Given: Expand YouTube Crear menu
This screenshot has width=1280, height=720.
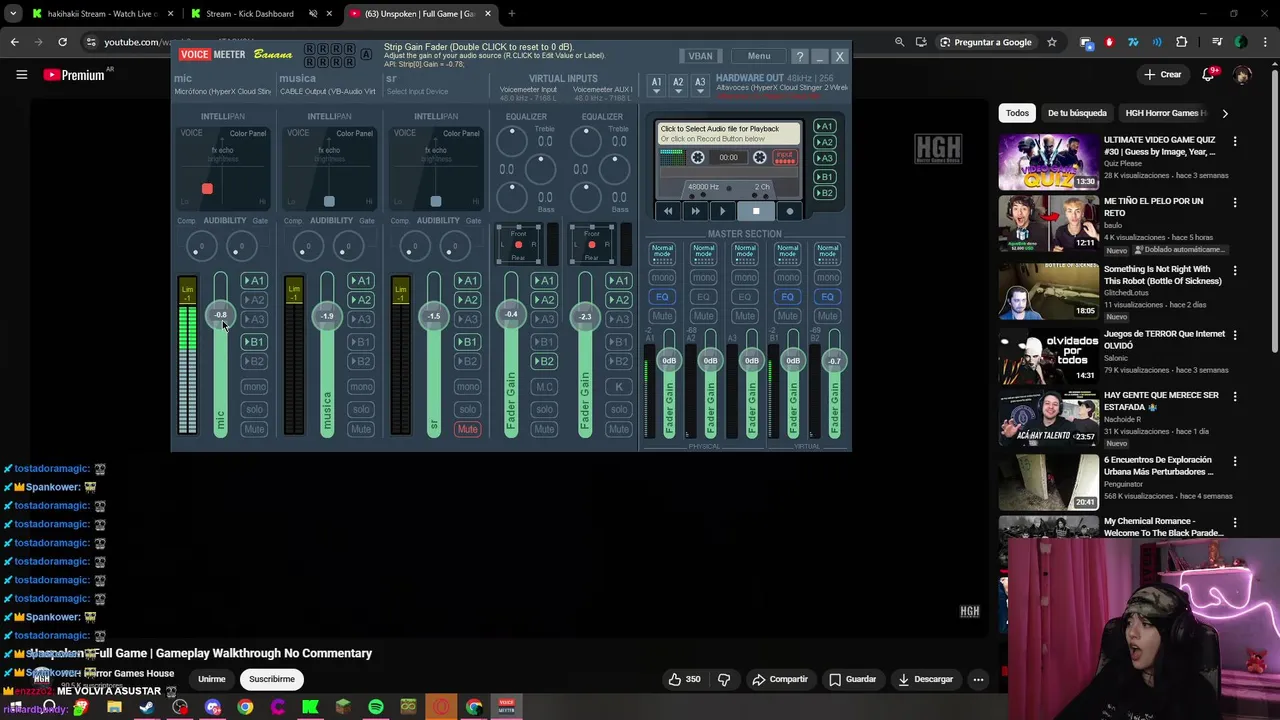Looking at the screenshot, I should point(1163,75).
